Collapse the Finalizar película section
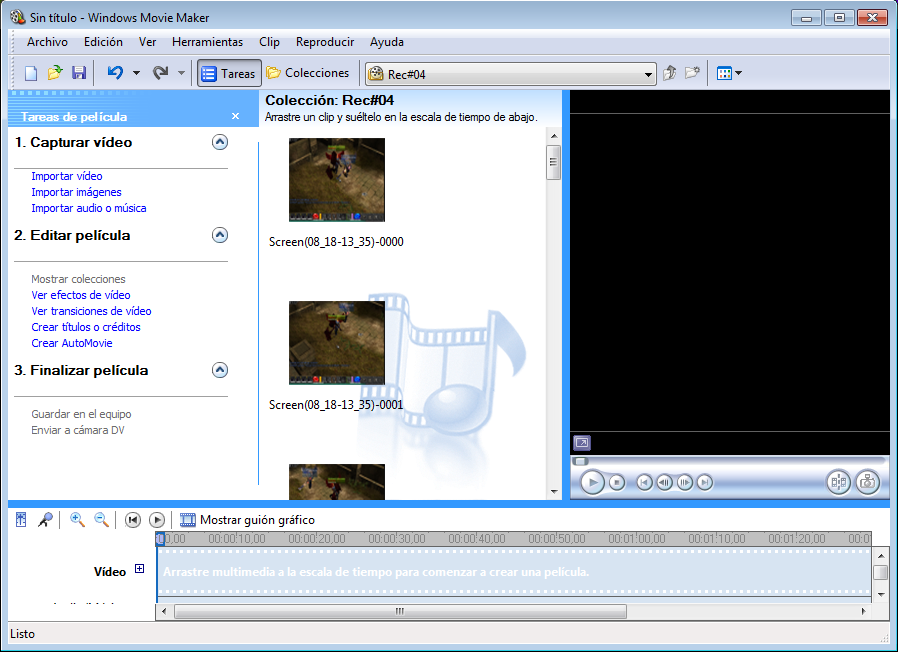This screenshot has width=898, height=652. (220, 370)
